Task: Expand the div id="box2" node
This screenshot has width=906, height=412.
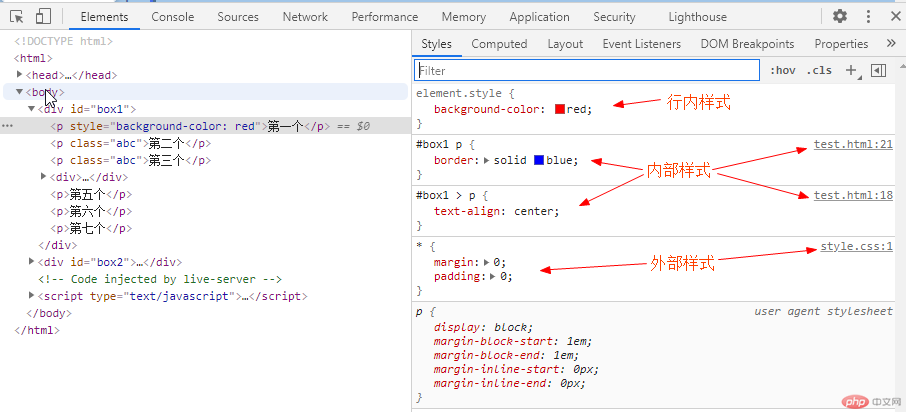Action: pyautogui.click(x=32, y=262)
